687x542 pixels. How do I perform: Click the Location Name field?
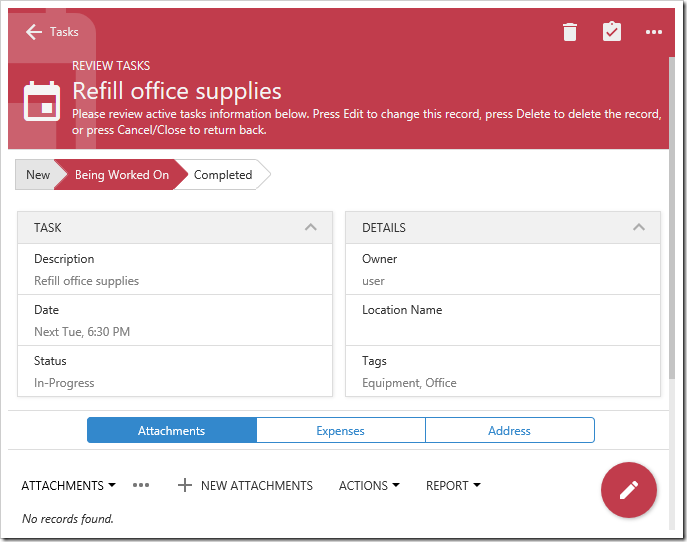click(x=502, y=320)
